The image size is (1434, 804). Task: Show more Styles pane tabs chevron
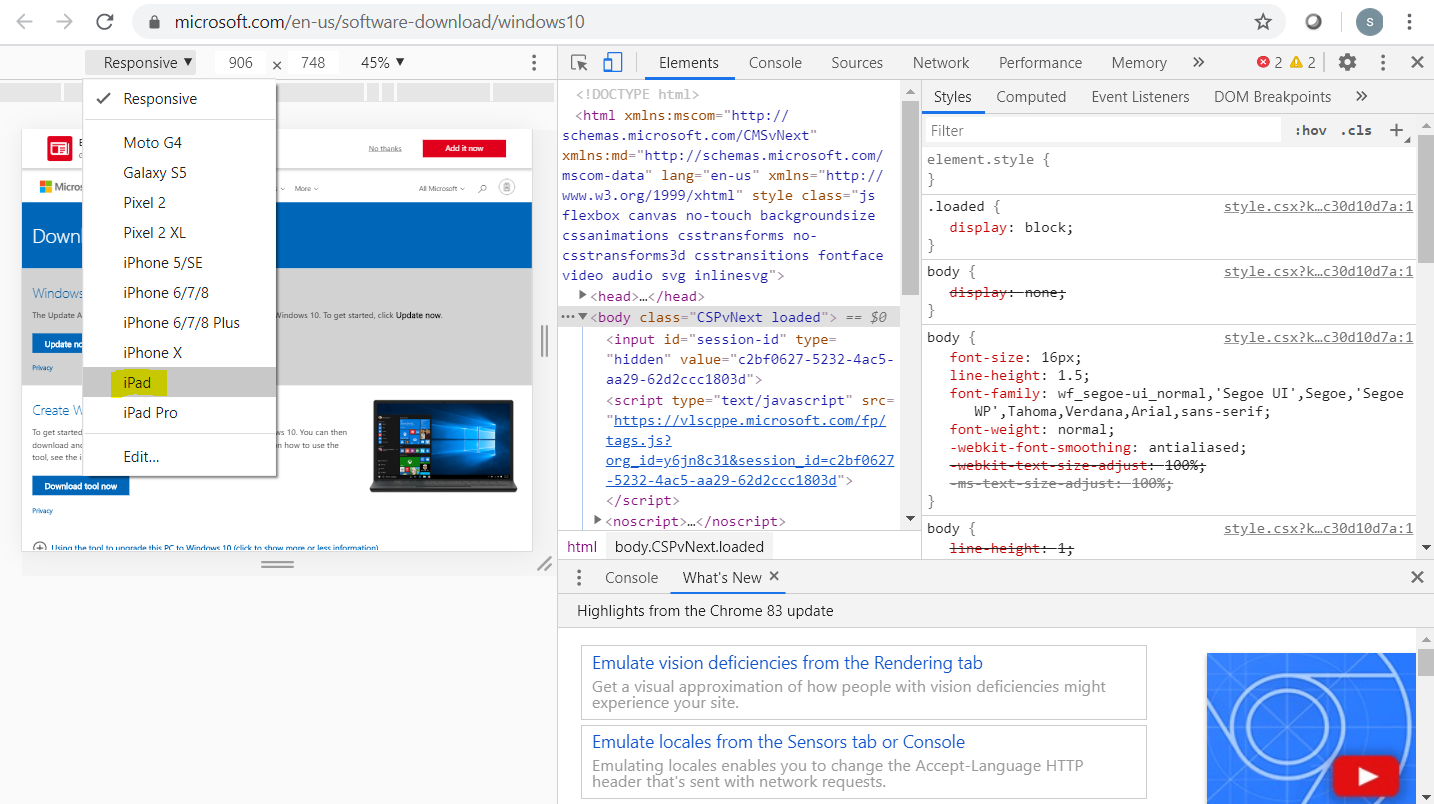1361,96
